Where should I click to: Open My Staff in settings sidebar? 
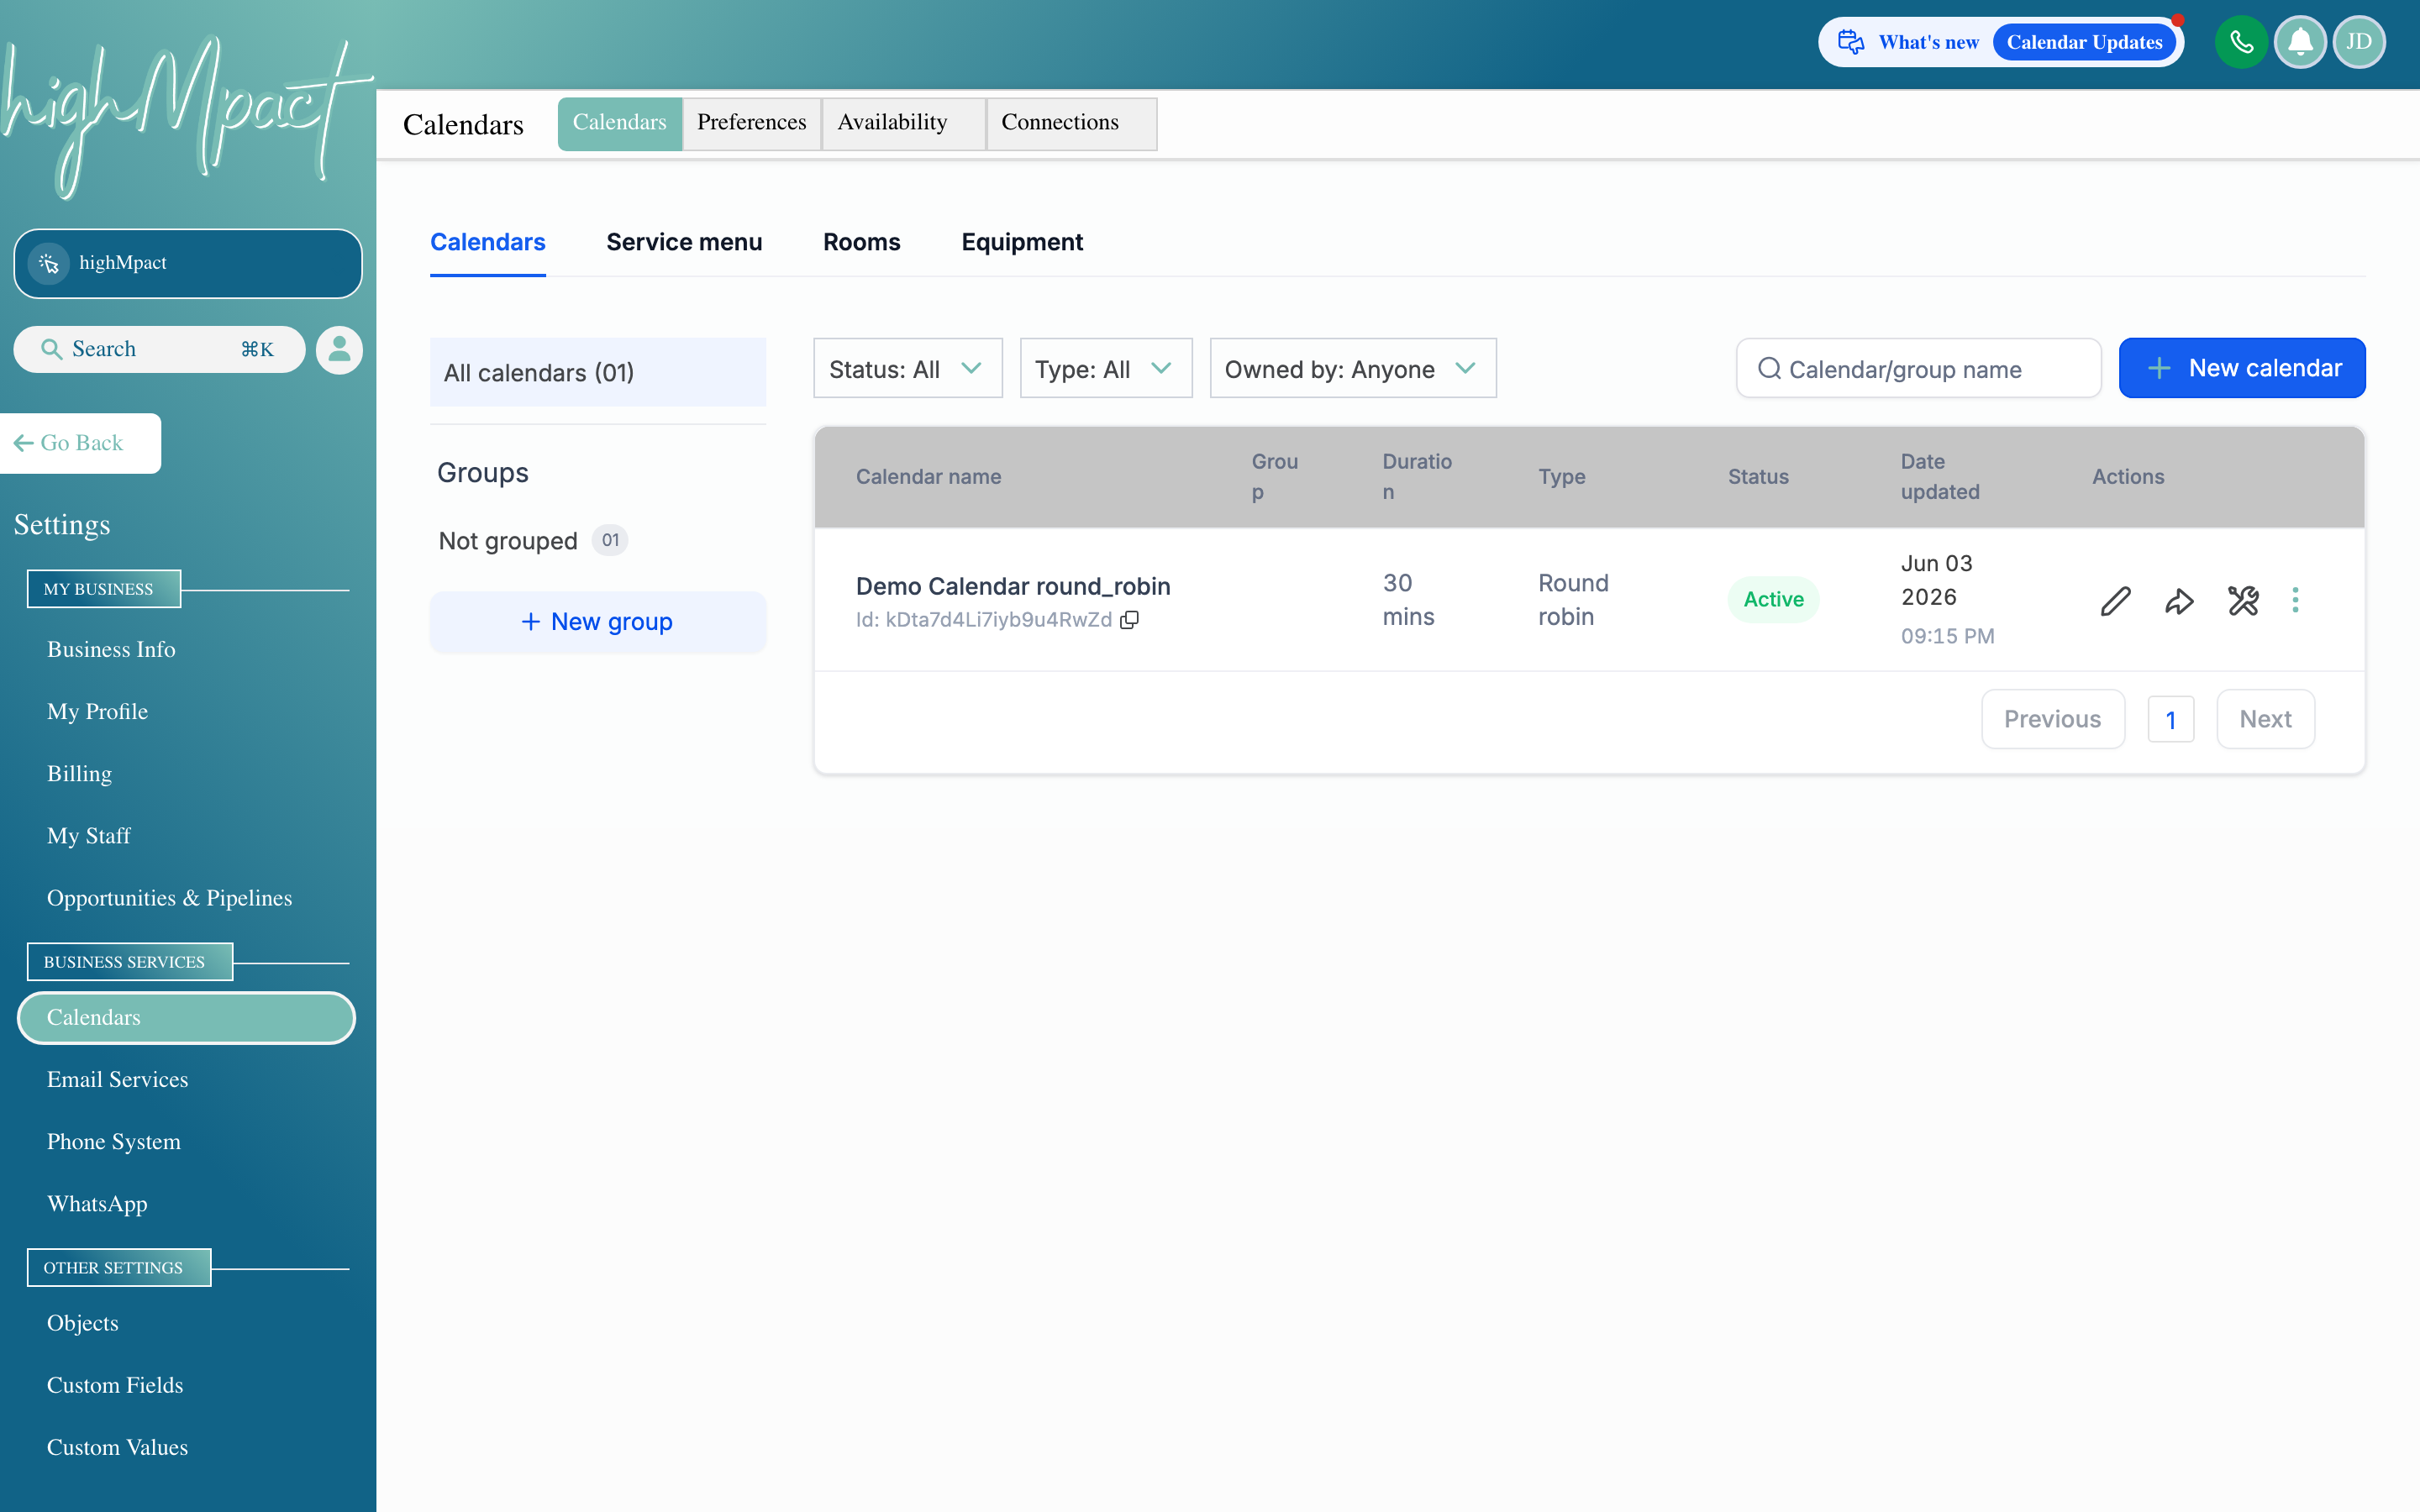88,835
